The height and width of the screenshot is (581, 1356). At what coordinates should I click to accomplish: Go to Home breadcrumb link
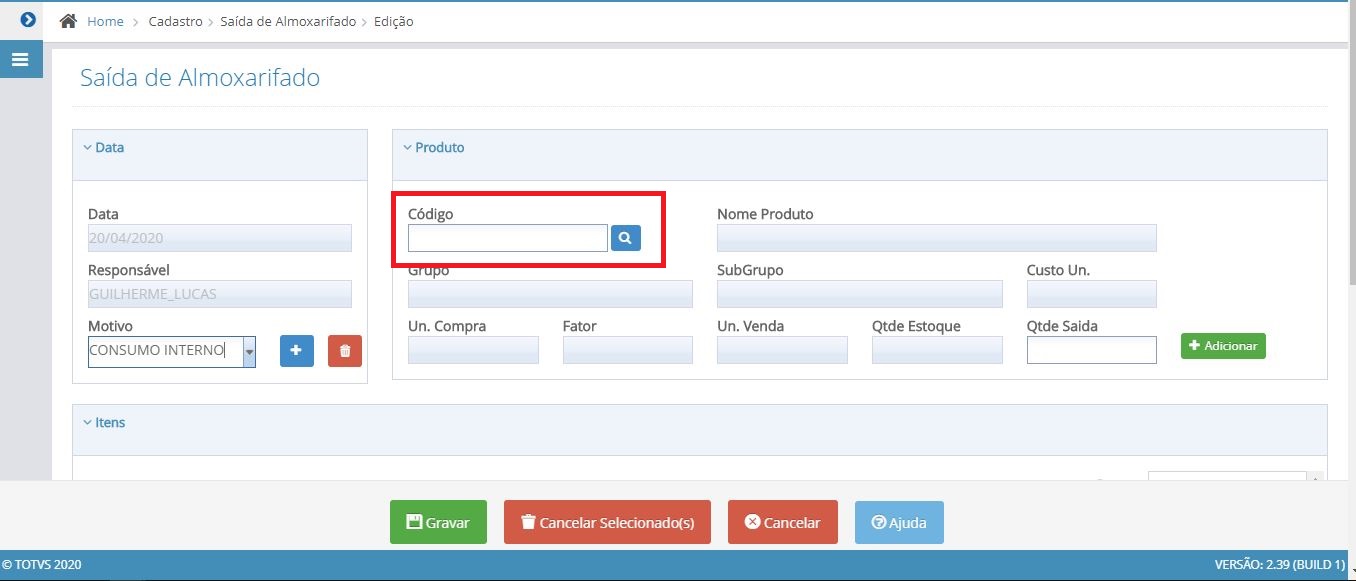[x=105, y=21]
